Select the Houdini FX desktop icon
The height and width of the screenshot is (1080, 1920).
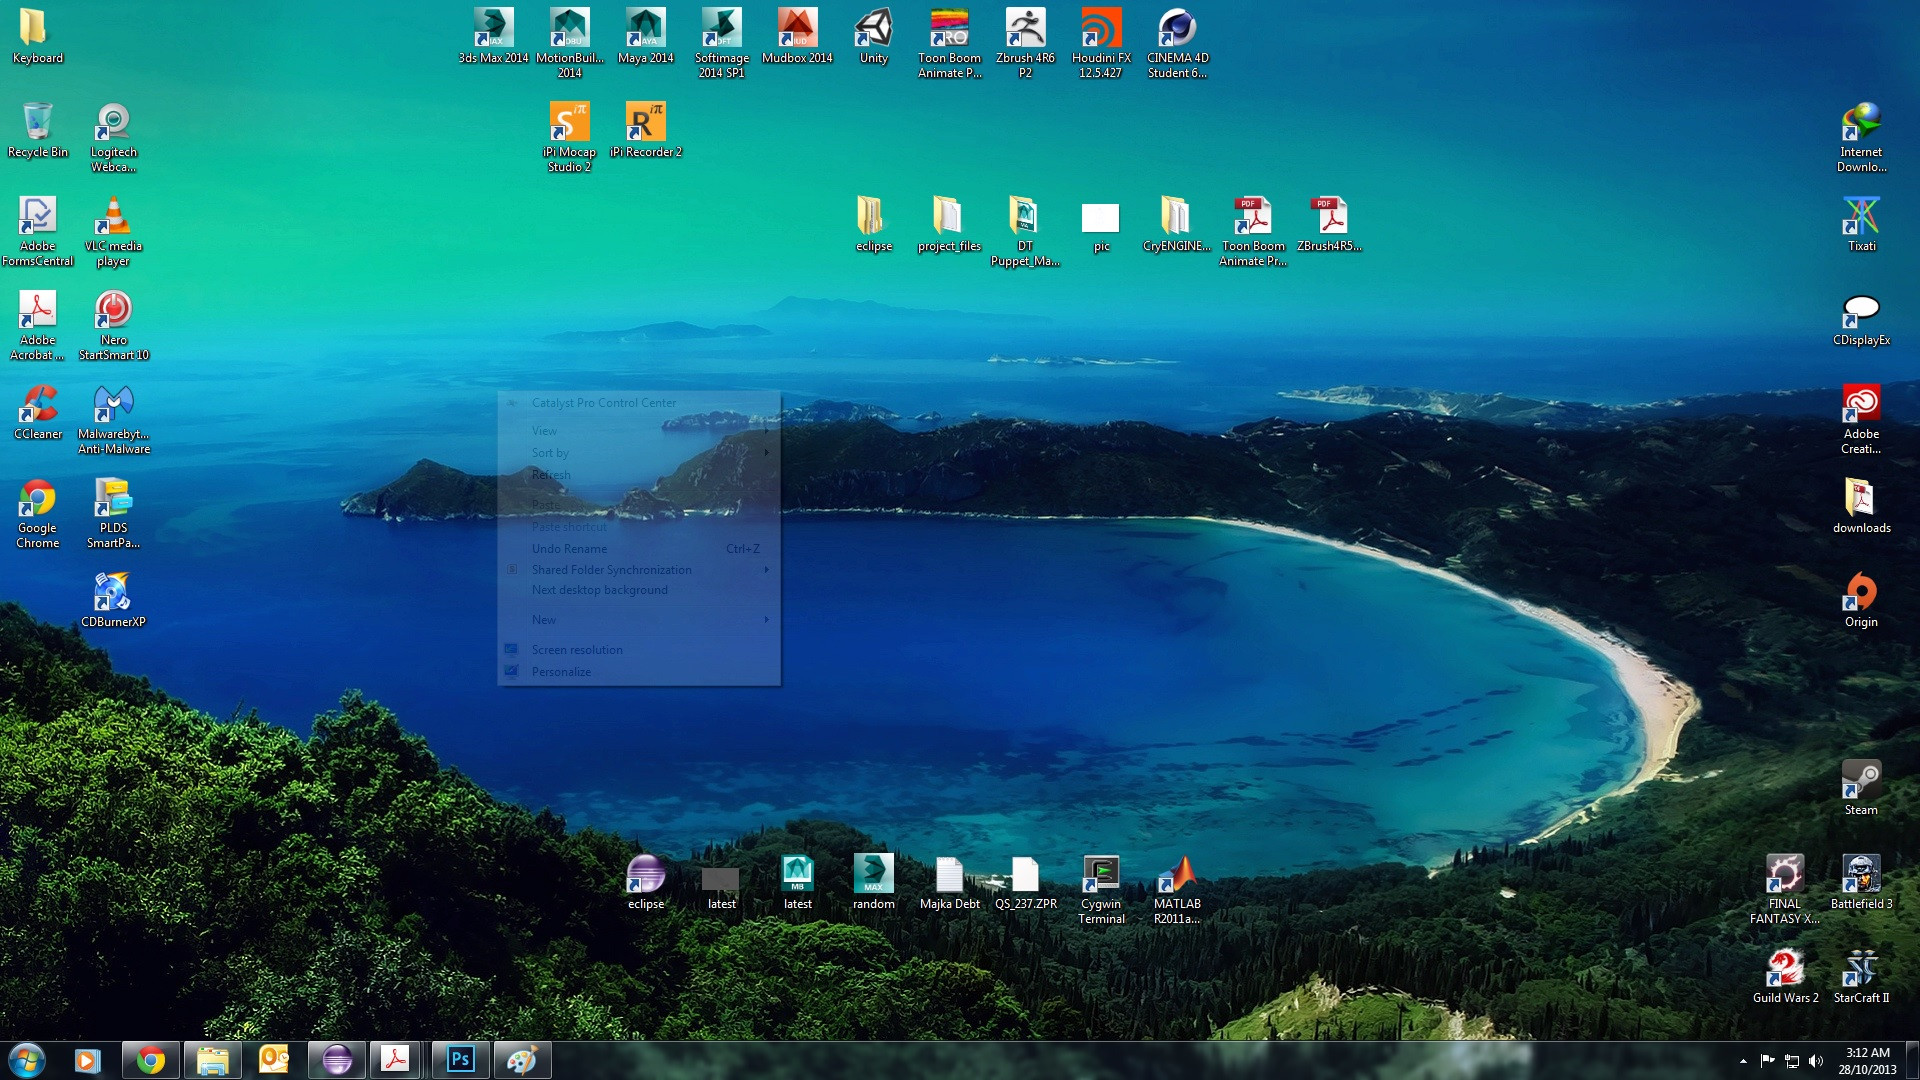1101,43
